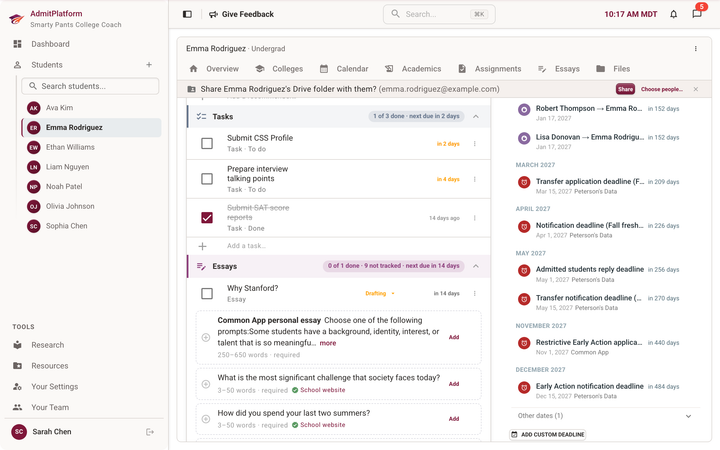Click Ethan Williams' EW avatar
Viewport: 720px width, 450px height.
[x=34, y=147]
